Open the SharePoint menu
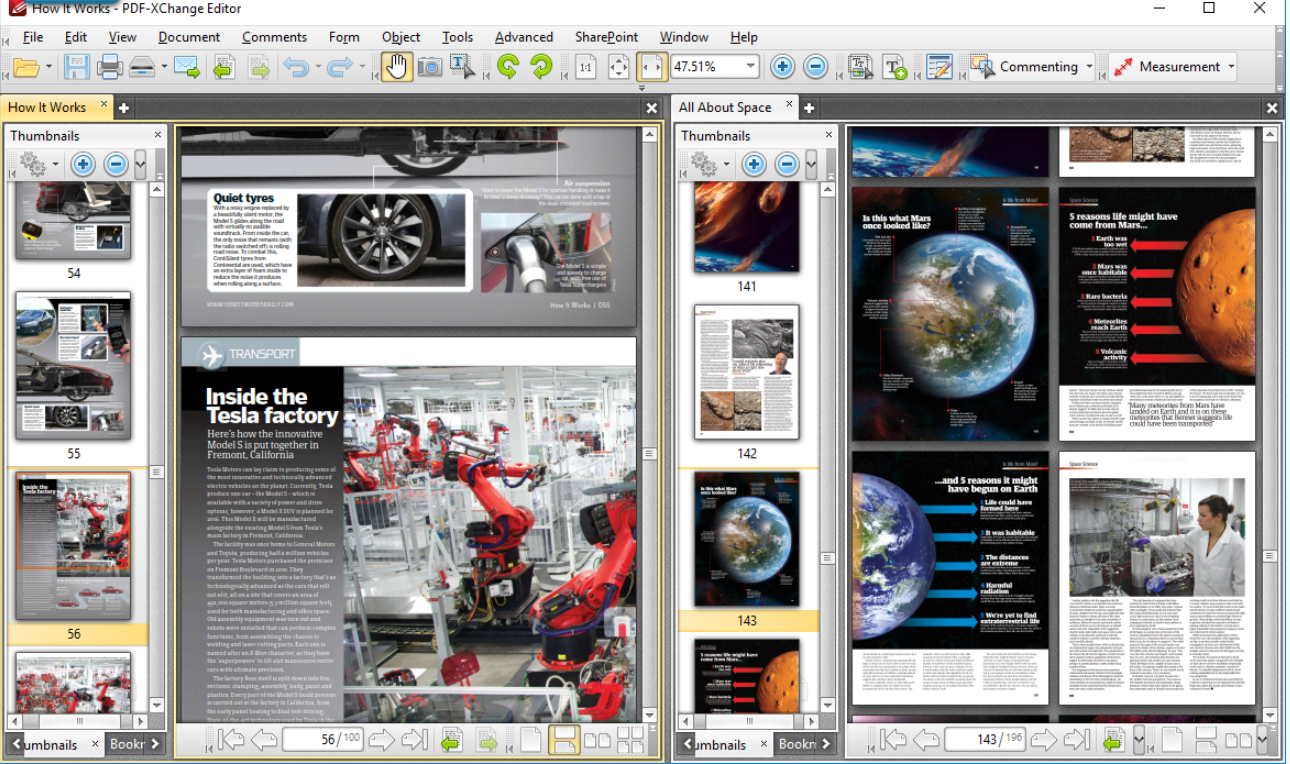This screenshot has width=1290, height=764. 606,37
